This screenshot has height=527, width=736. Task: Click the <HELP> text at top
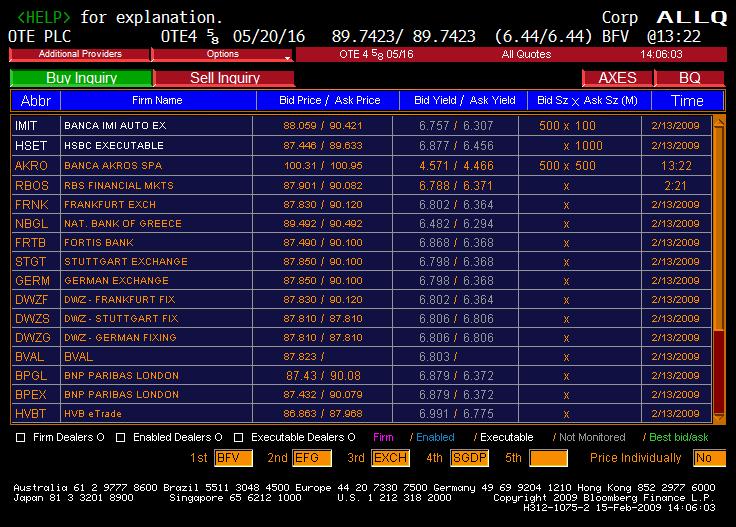[x=44, y=17]
